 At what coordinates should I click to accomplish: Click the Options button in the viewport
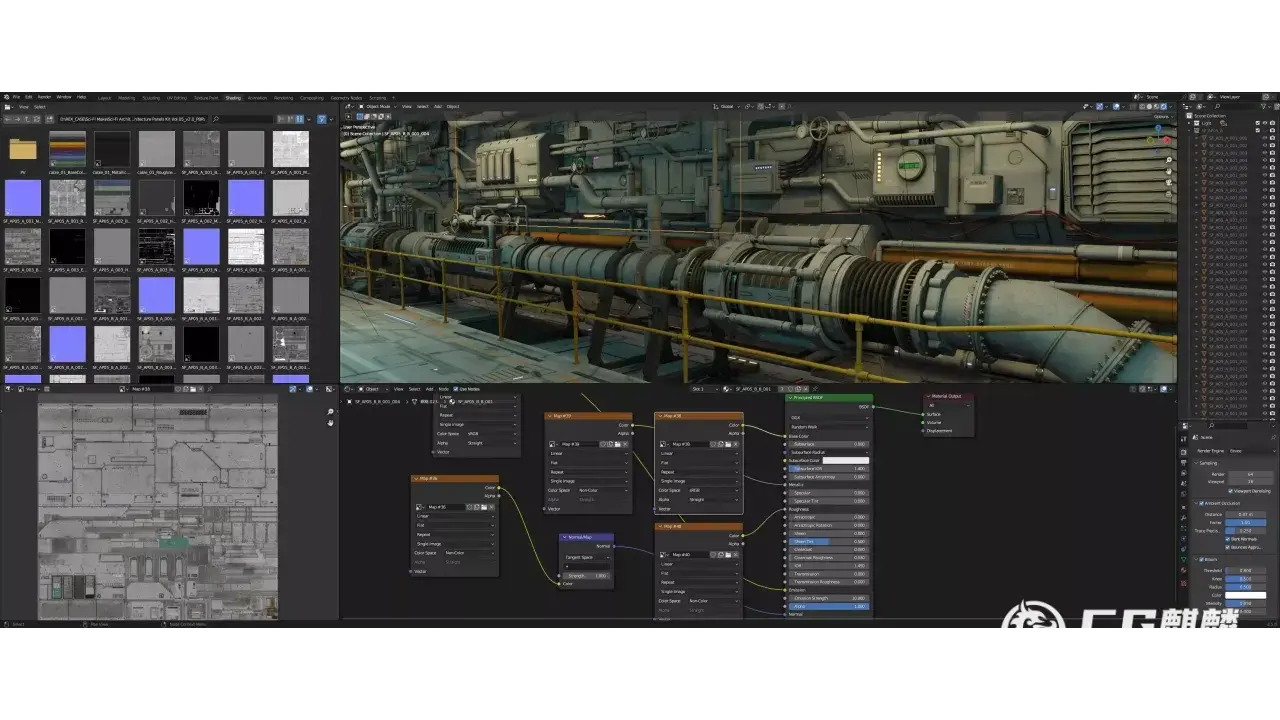(x=1160, y=116)
